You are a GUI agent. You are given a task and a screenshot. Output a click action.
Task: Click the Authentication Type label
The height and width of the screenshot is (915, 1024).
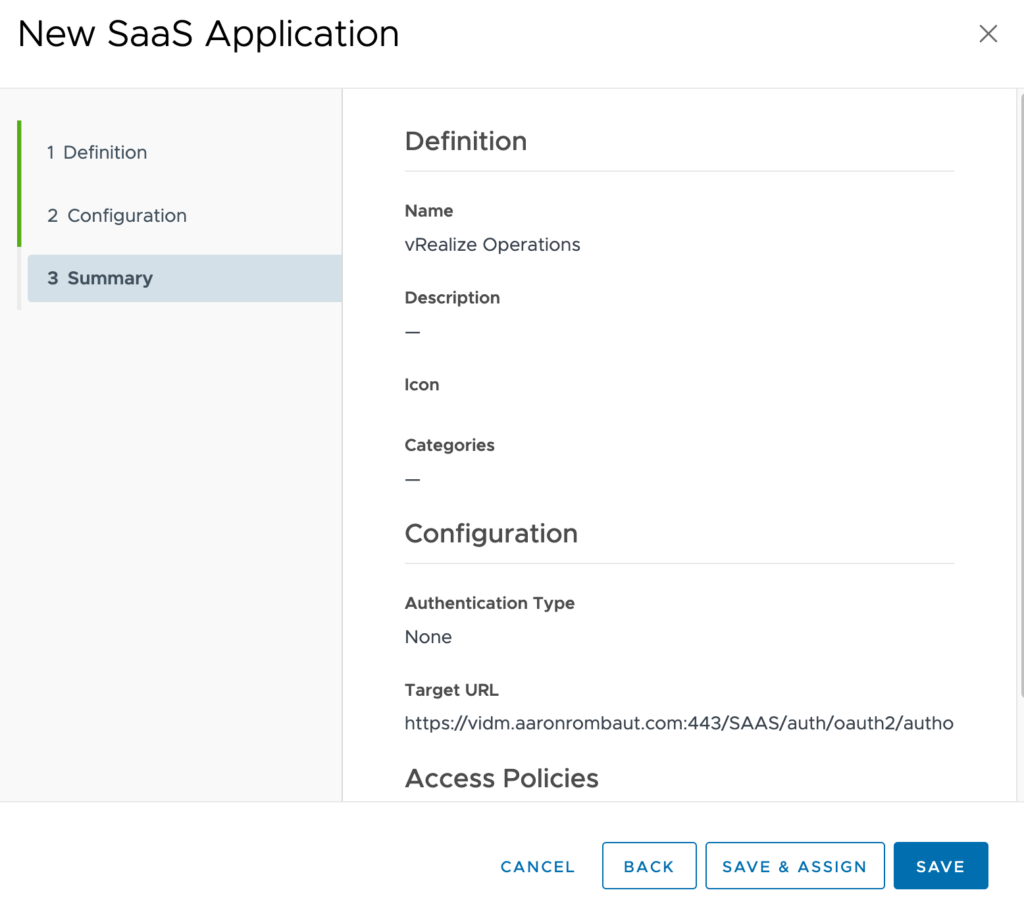click(x=489, y=603)
